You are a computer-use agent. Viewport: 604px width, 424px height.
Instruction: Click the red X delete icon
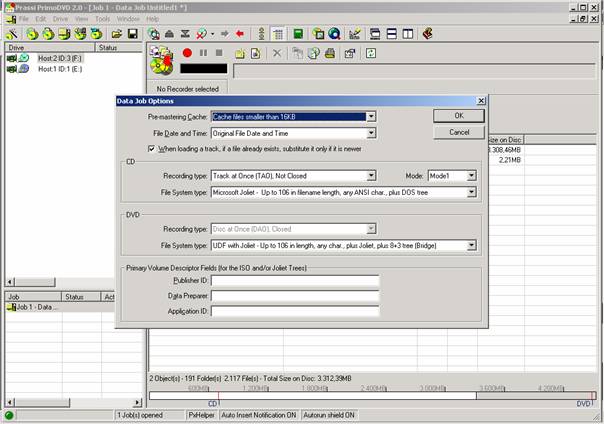point(277,52)
